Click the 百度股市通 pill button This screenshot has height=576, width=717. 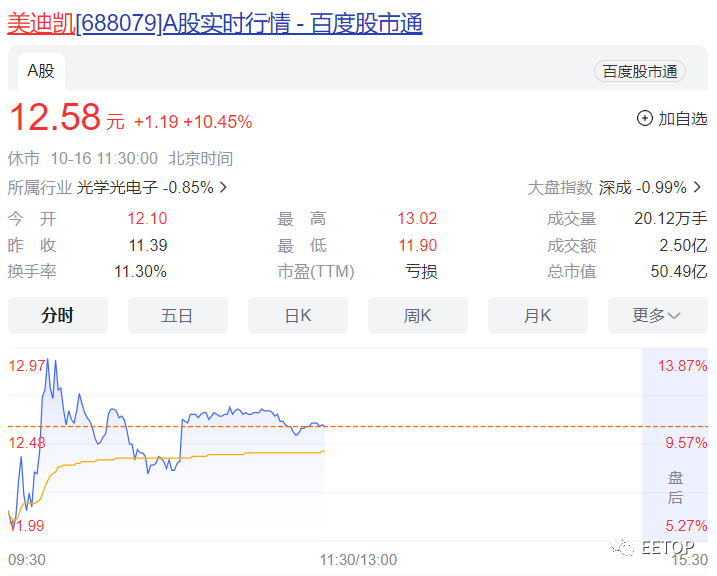click(639, 72)
